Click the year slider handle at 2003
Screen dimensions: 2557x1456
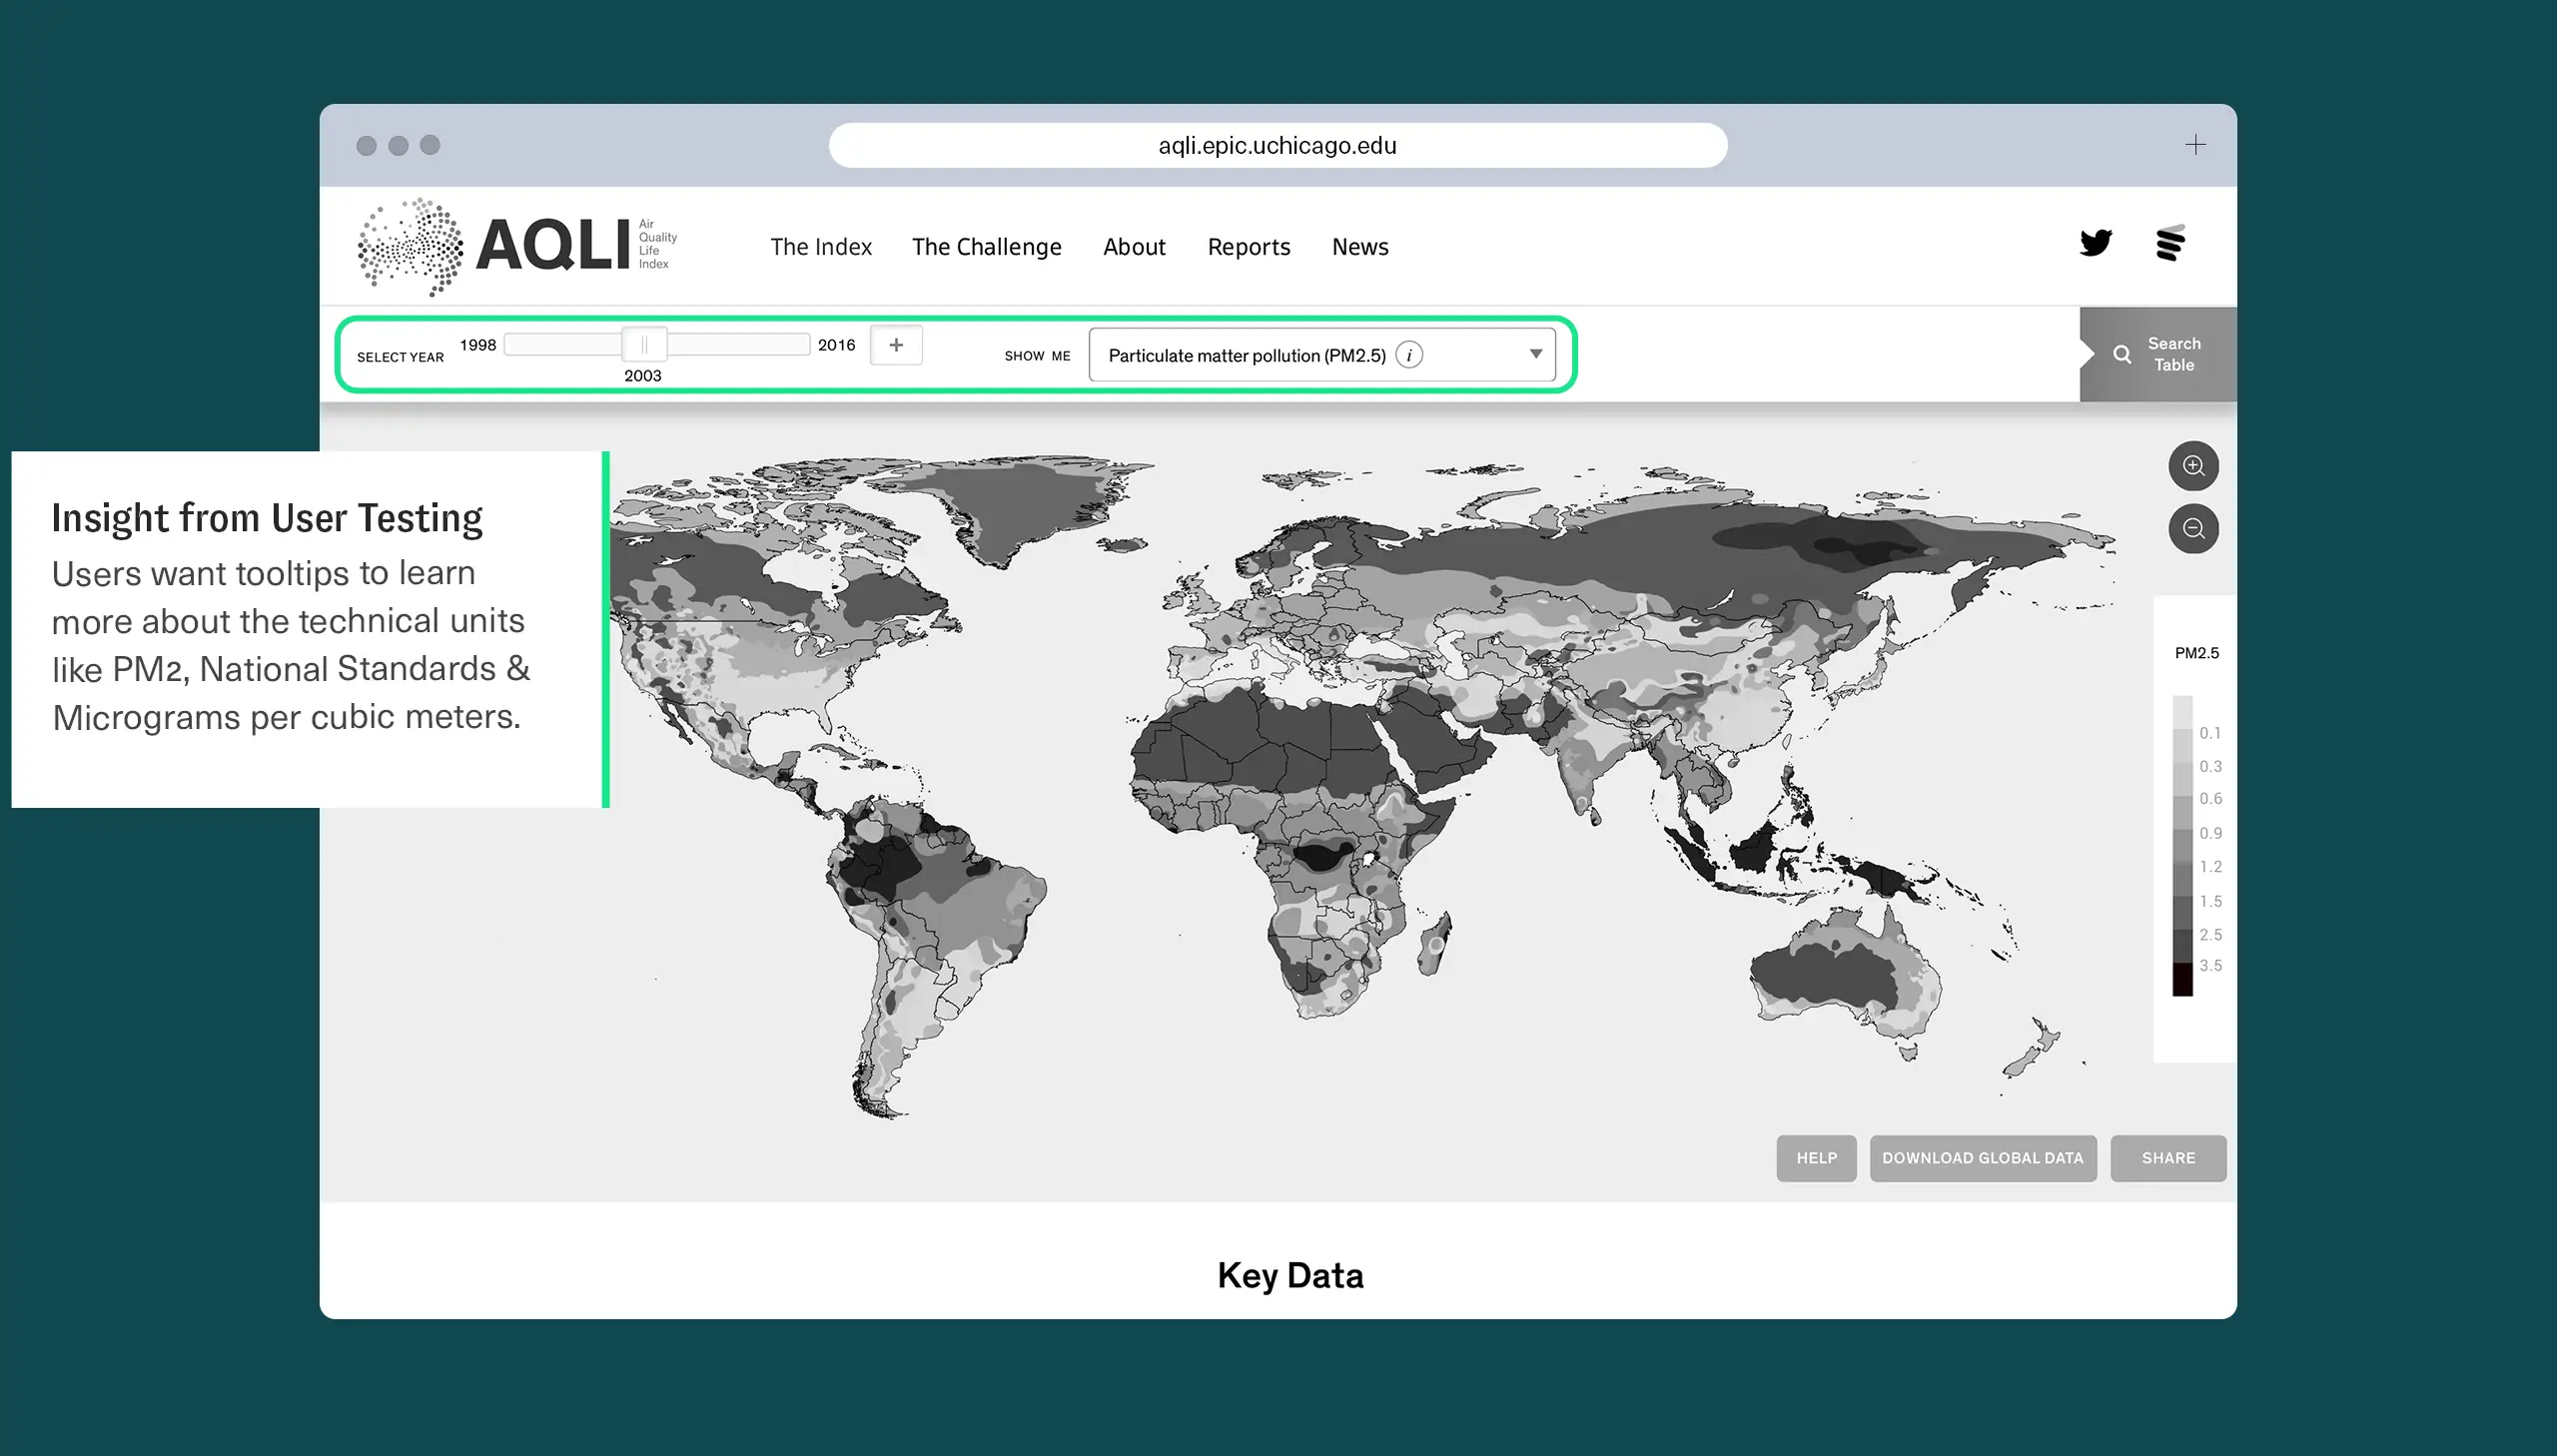point(644,345)
